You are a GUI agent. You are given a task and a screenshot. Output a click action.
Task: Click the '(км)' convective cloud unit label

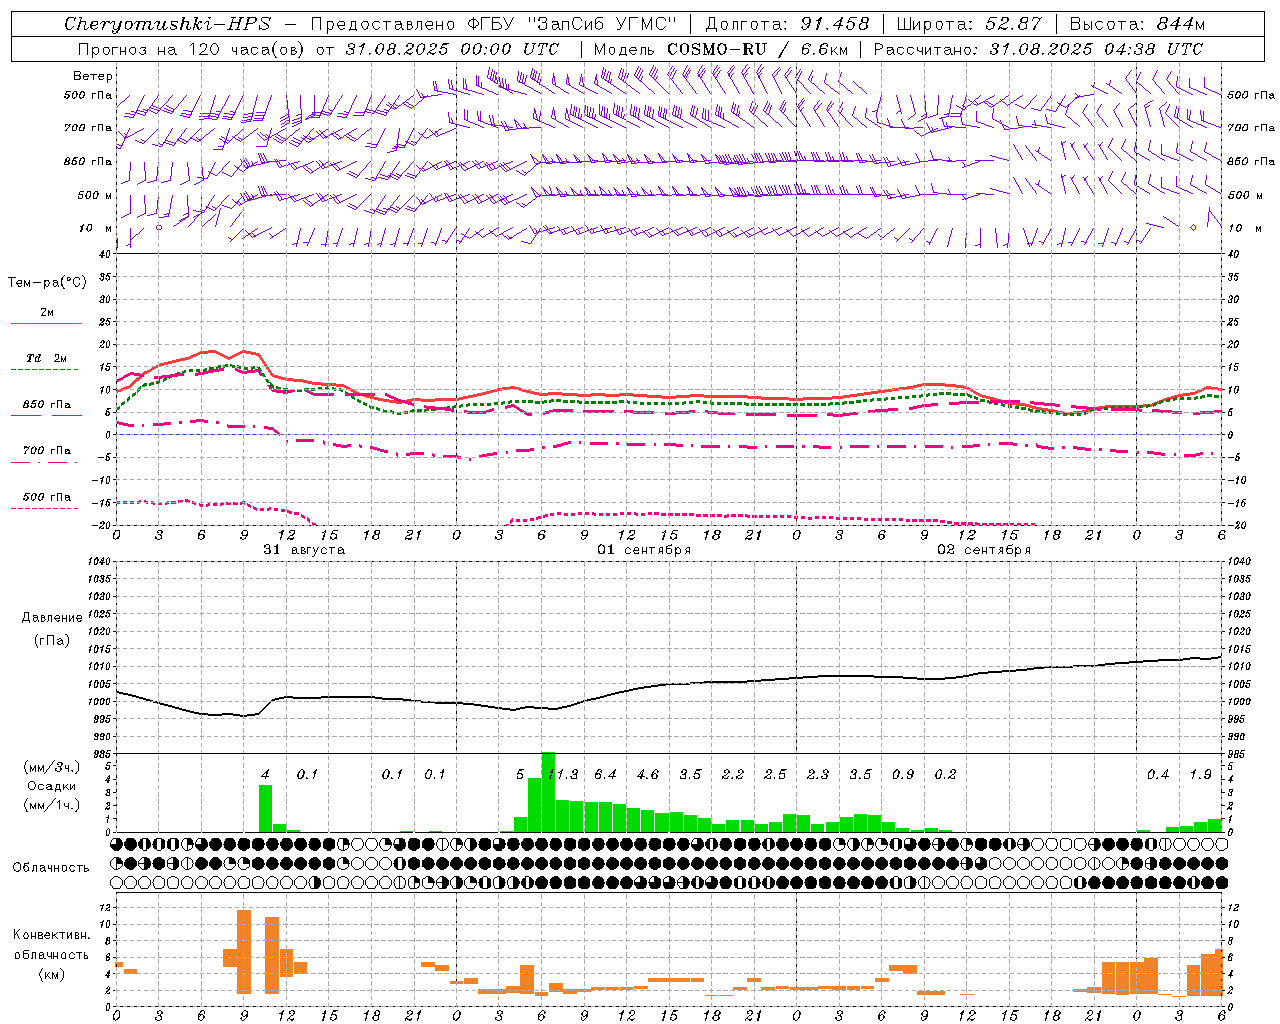52,974
